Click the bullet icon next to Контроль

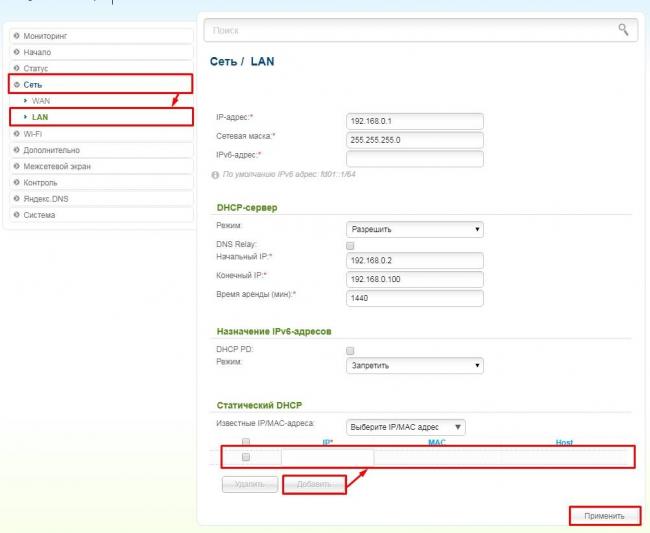[x=17, y=182]
